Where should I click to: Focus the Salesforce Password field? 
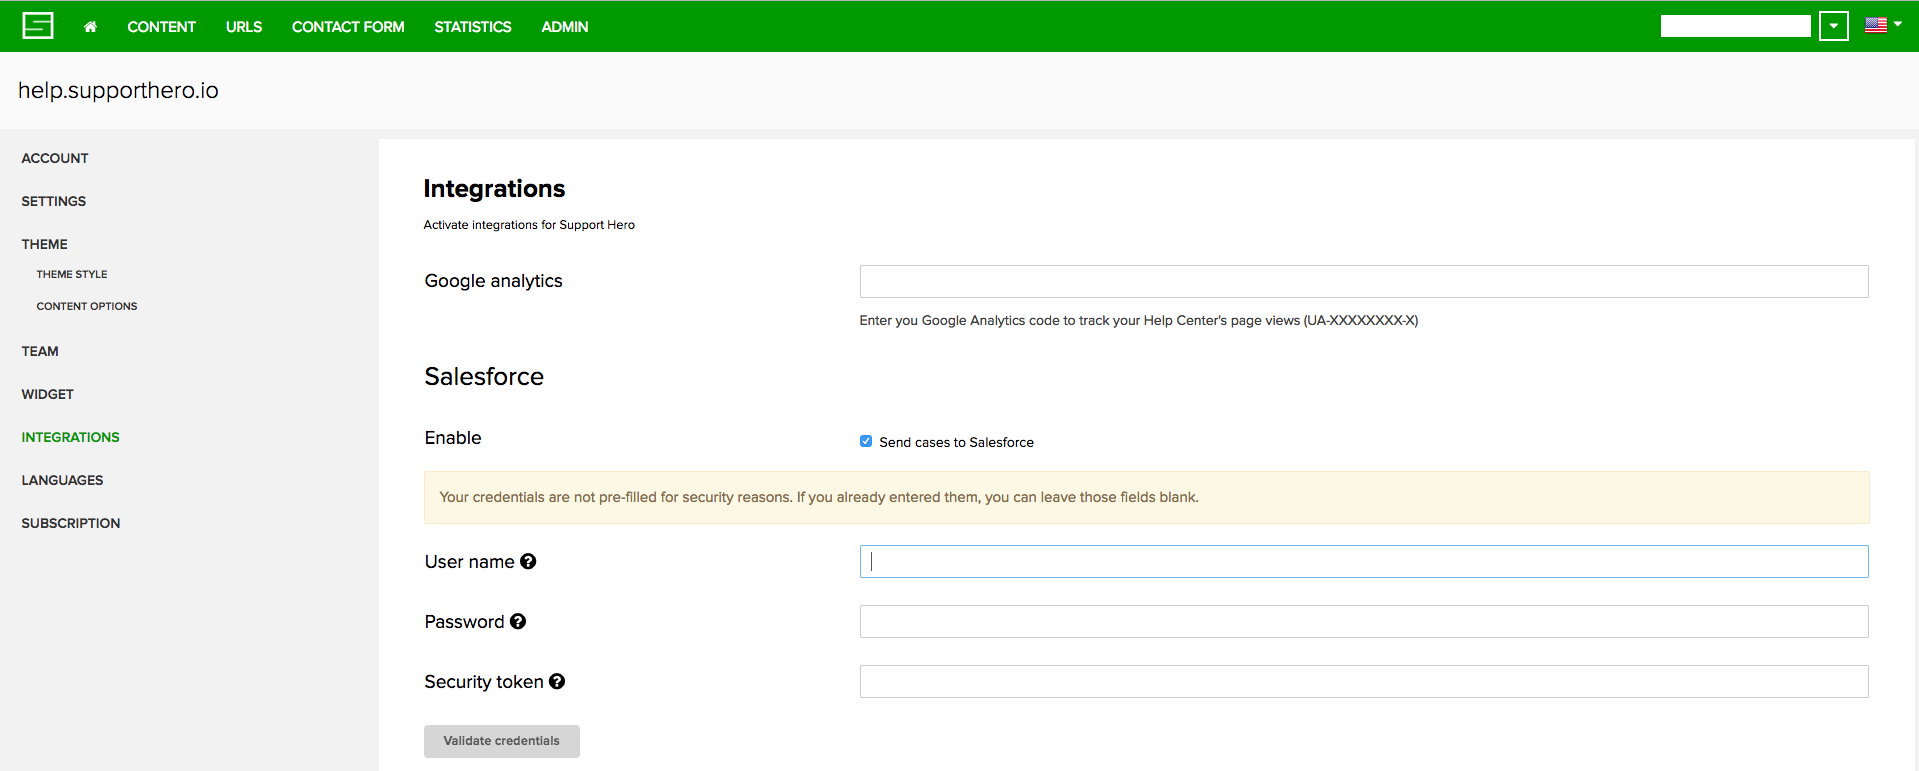[1363, 622]
